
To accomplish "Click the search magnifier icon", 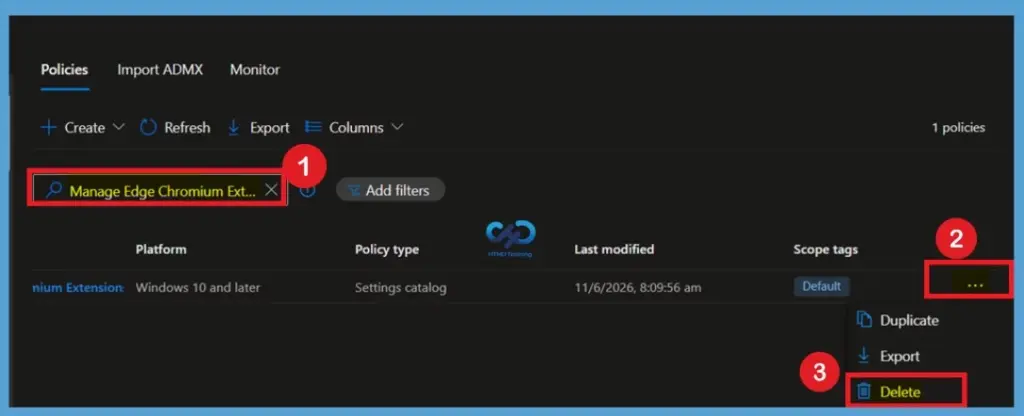I will [x=53, y=190].
